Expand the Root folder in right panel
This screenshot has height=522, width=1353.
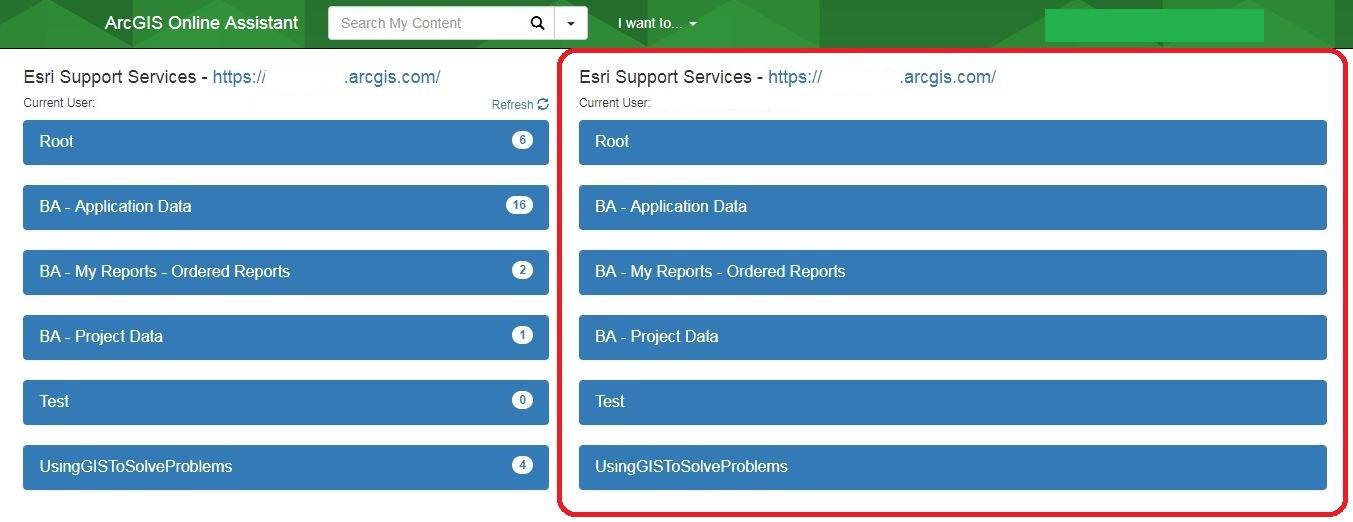point(953,142)
